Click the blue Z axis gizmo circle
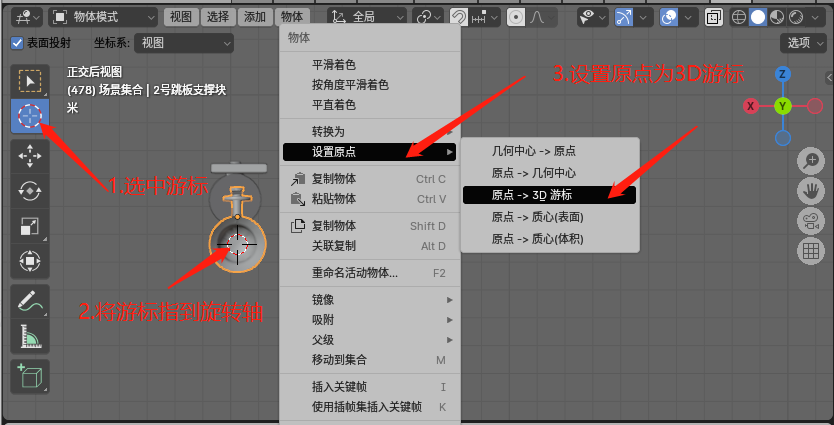Viewport: 834px width, 425px height. click(x=782, y=74)
